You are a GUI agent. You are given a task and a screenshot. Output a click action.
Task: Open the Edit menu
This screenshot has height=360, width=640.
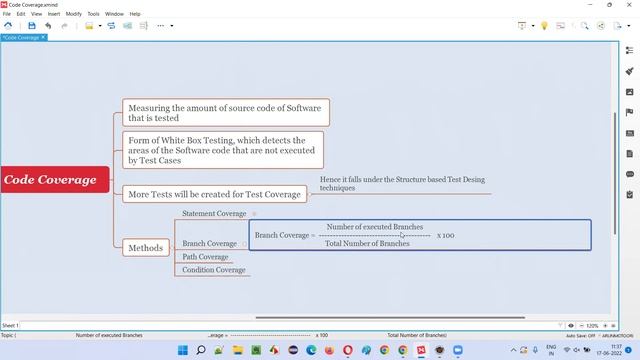click(21, 14)
